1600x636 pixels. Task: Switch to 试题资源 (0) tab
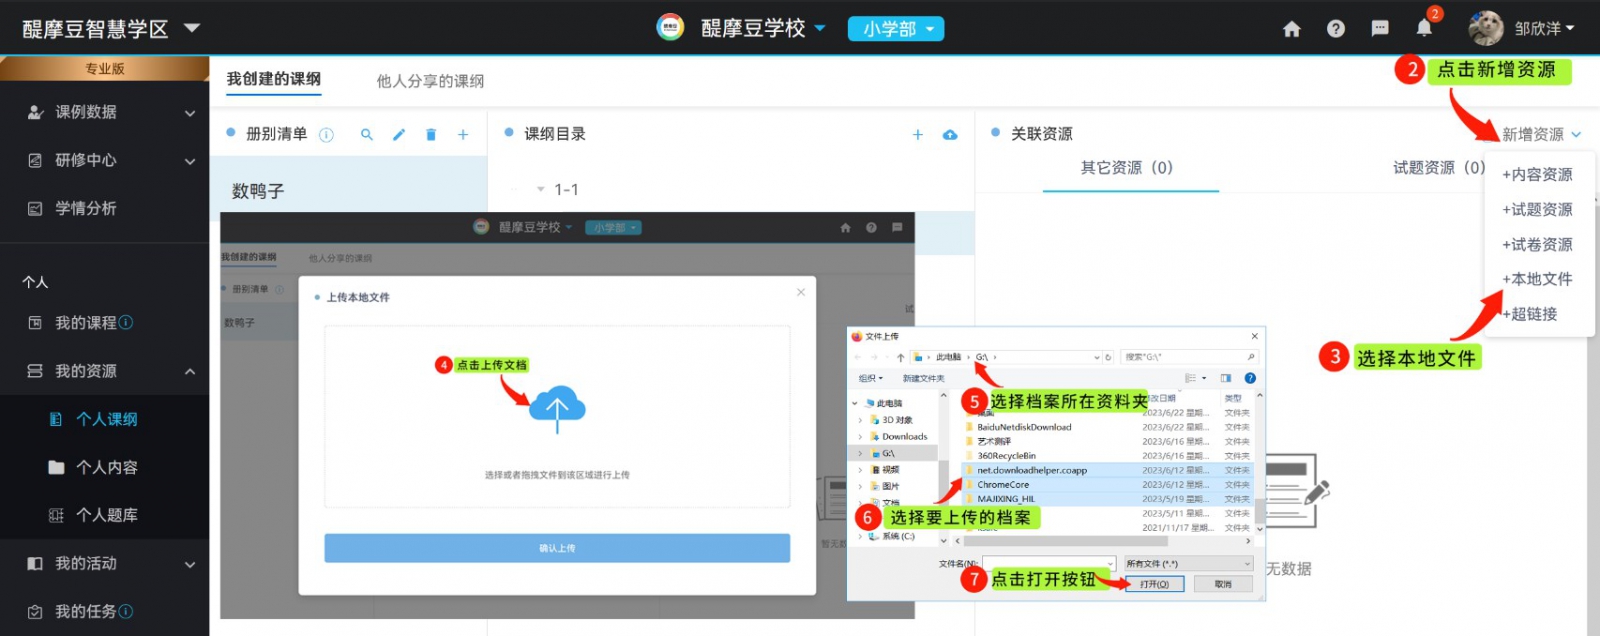point(1438,168)
